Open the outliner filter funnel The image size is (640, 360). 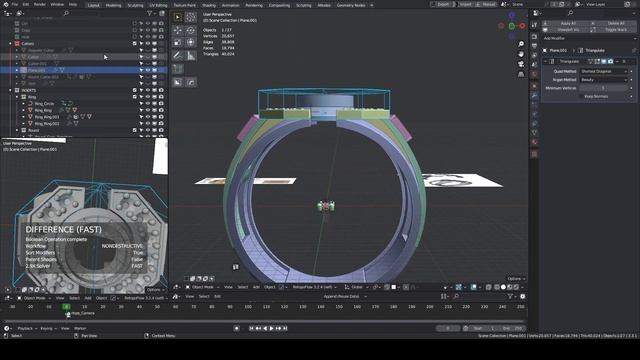[150, 13]
